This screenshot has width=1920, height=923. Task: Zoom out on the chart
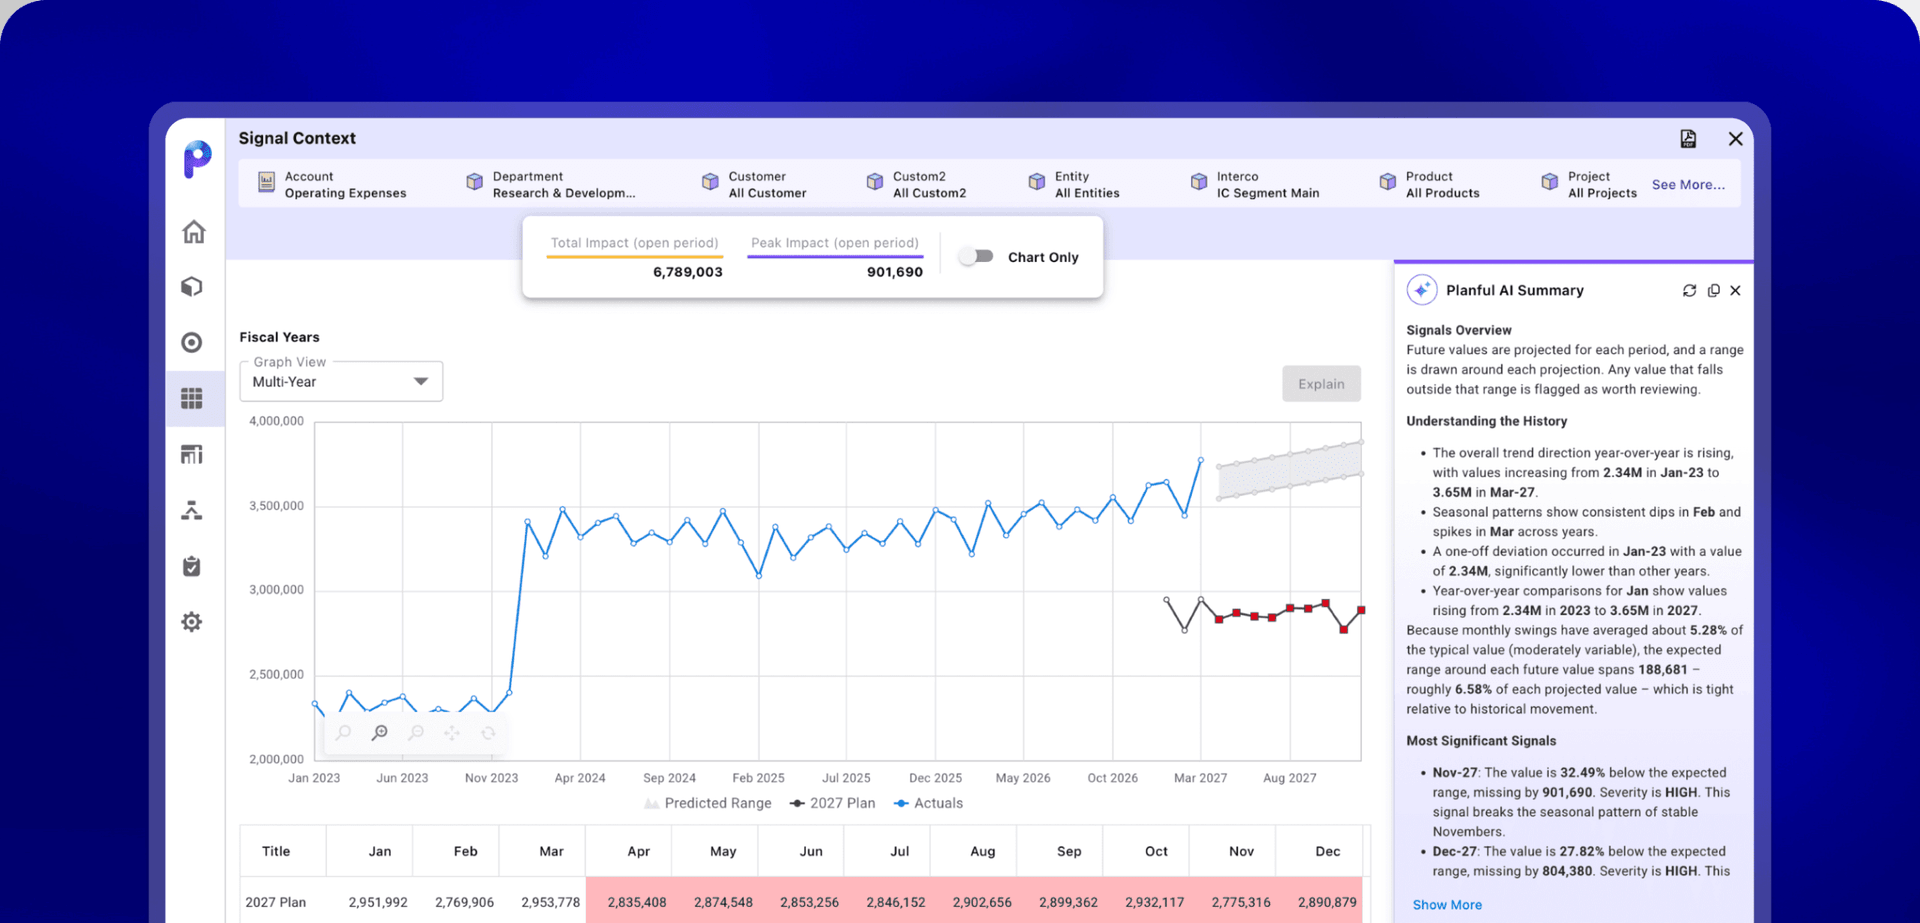pos(416,733)
